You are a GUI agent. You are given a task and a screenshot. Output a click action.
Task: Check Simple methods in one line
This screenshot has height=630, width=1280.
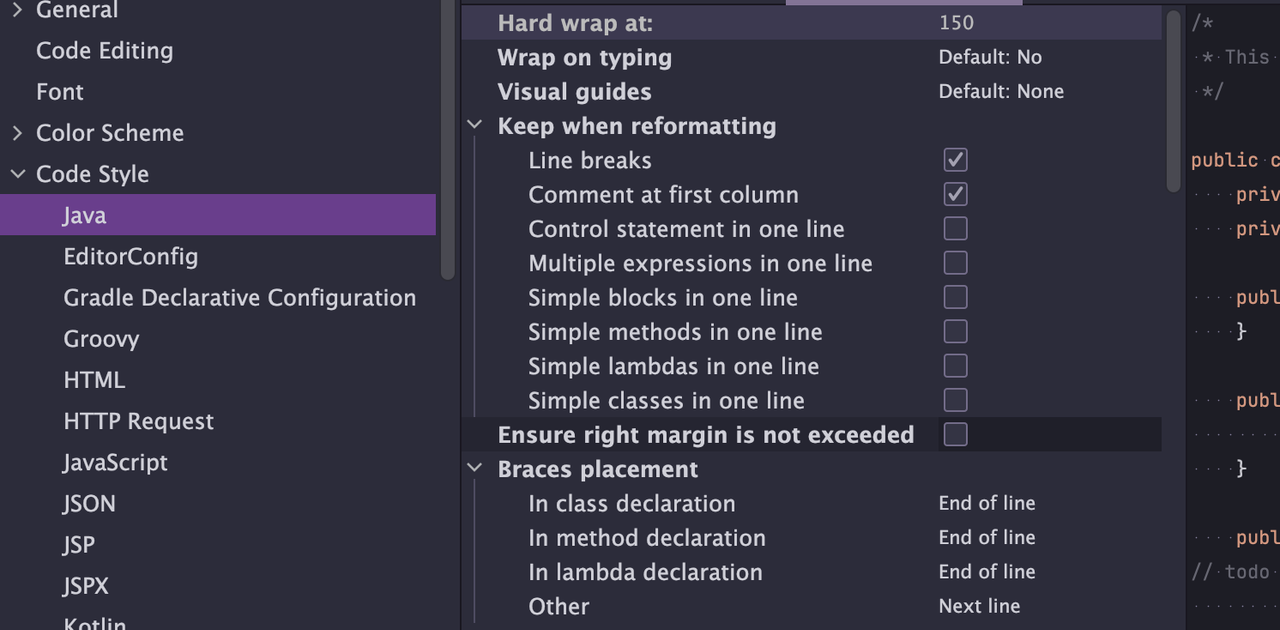pyautogui.click(x=956, y=332)
